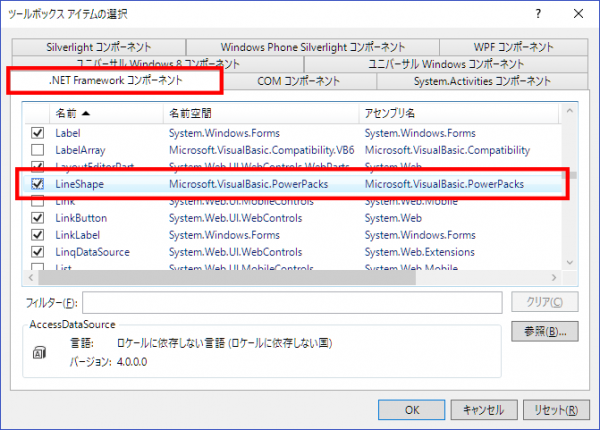Click the キャンセル button
The width and height of the screenshot is (600, 430).
484,410
